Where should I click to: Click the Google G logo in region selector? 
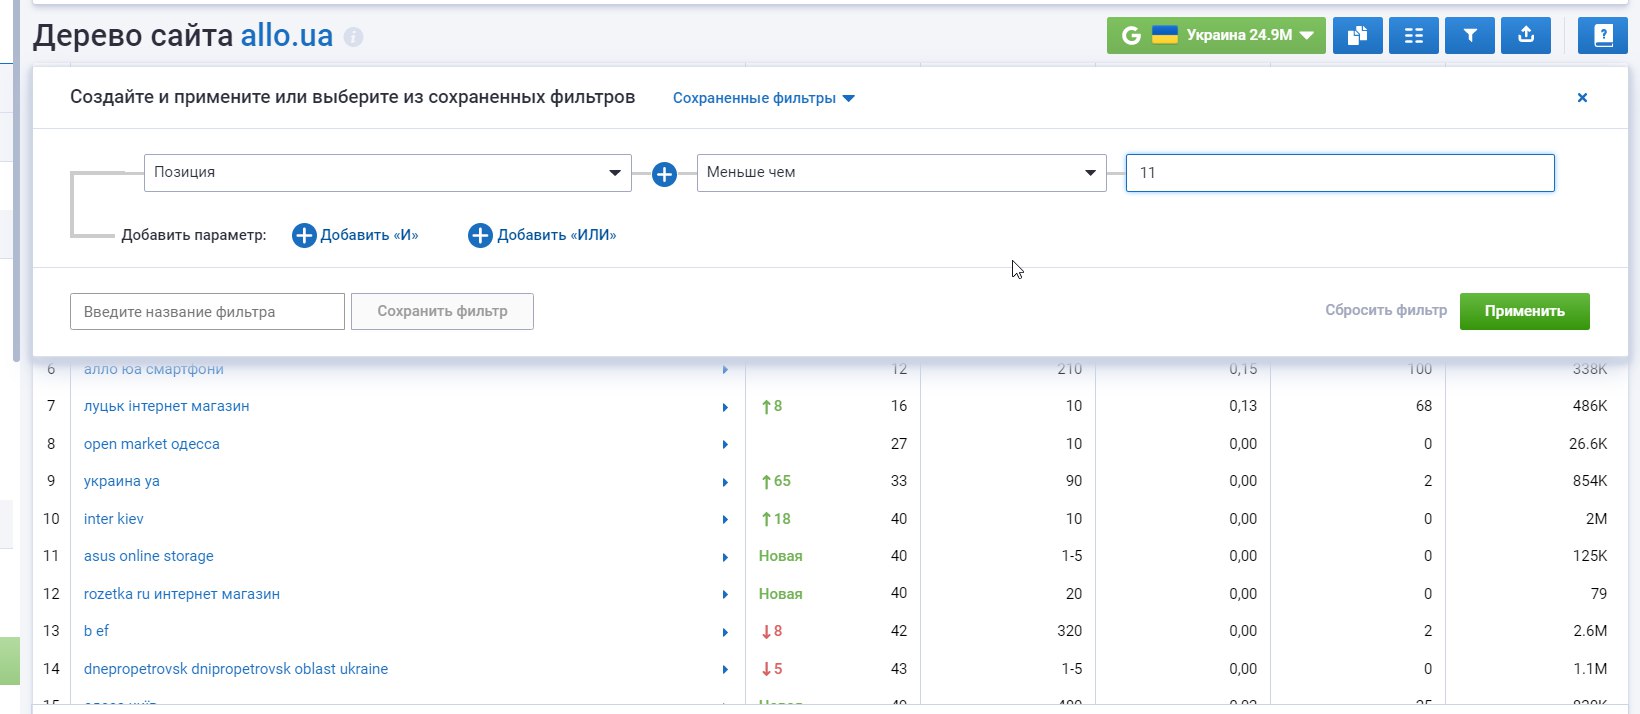(1131, 36)
